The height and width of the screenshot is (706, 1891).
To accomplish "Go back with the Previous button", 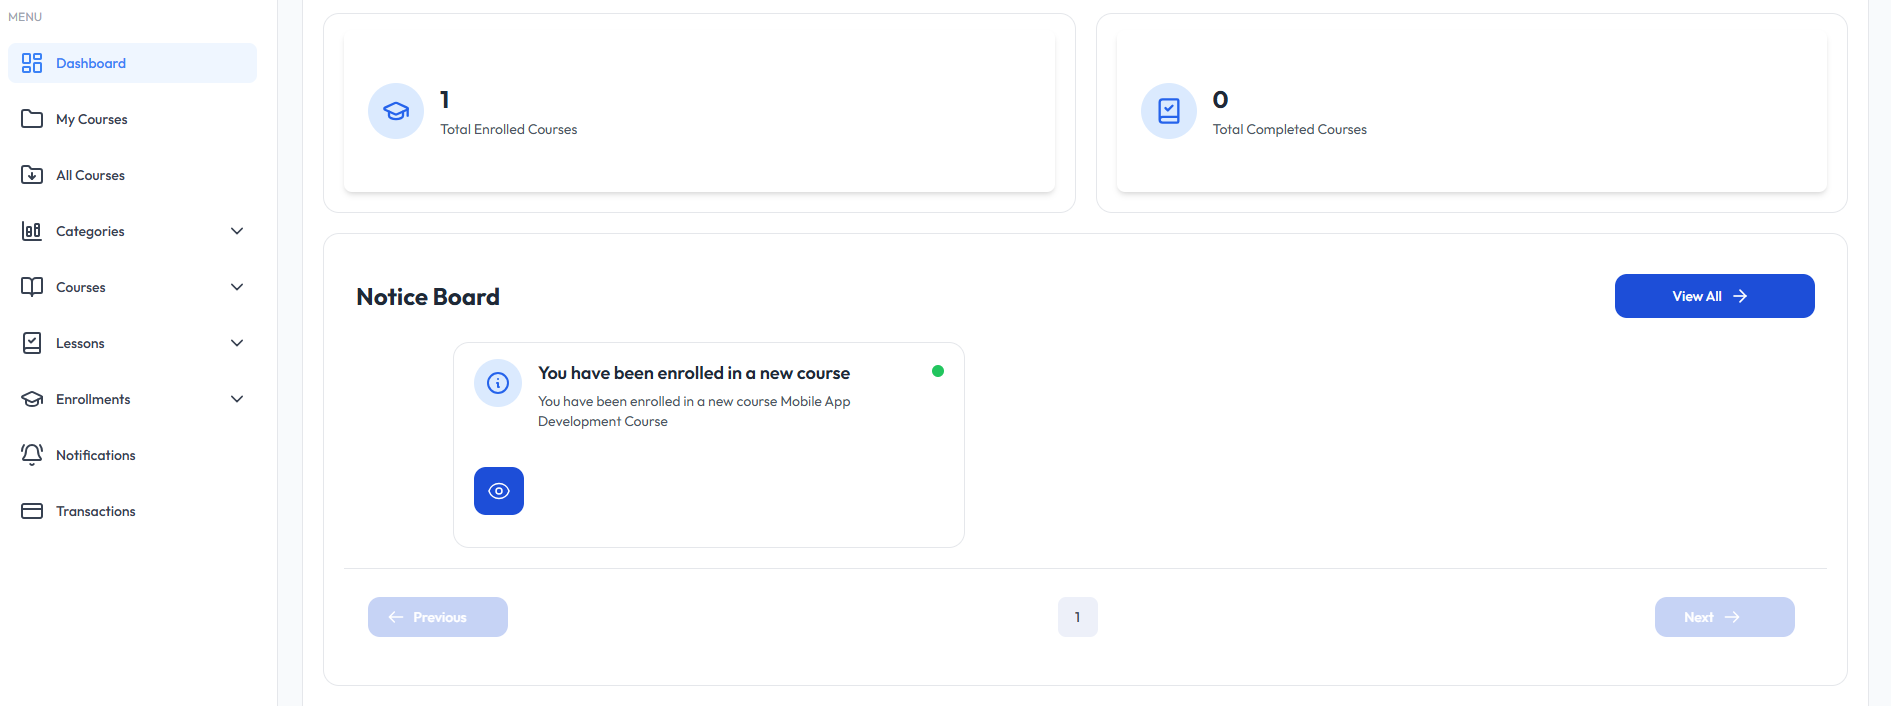I will click(438, 617).
